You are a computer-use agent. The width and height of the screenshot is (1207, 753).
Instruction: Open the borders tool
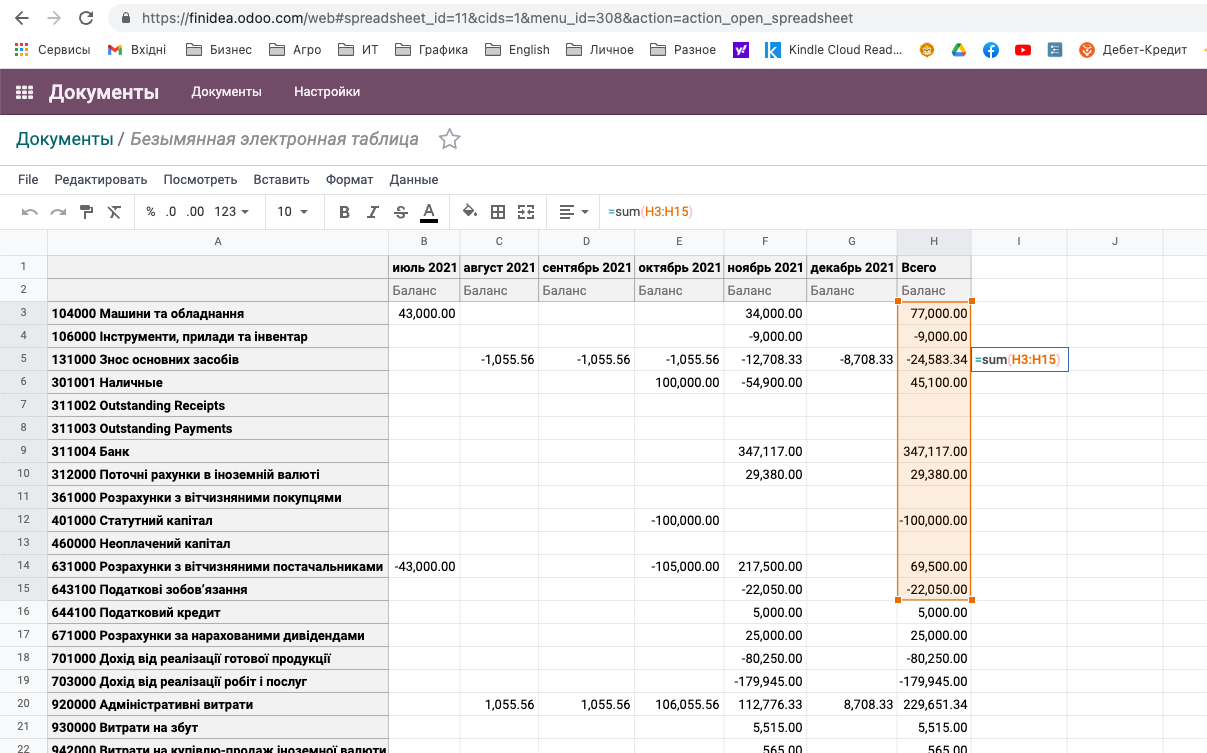coord(498,212)
